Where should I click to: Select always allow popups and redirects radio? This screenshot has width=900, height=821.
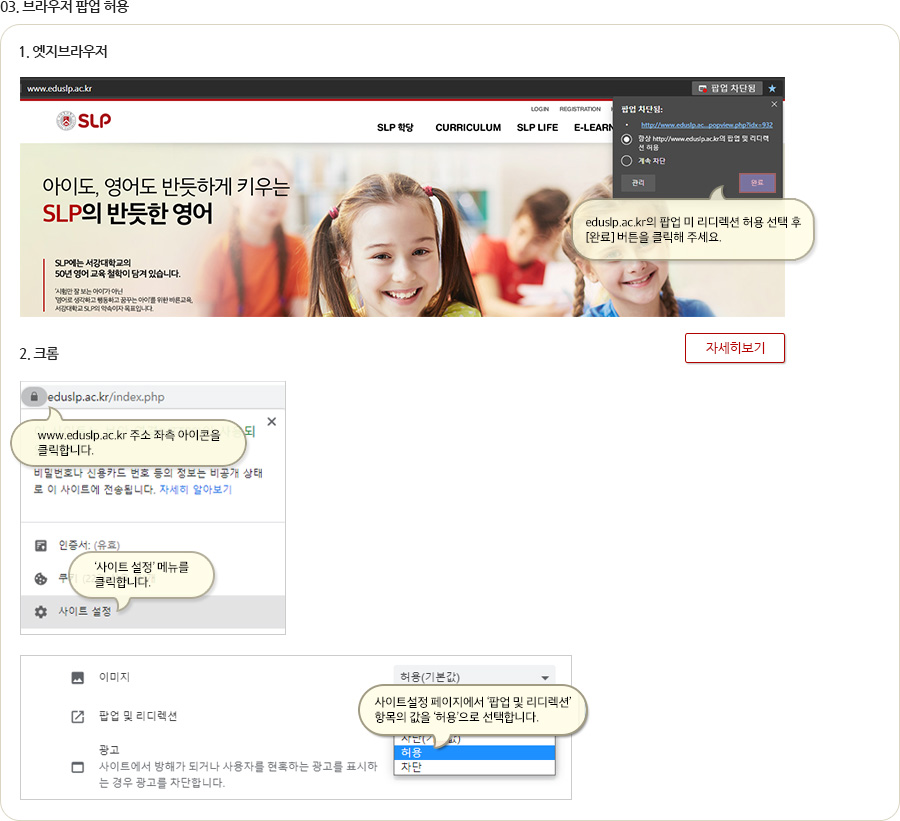coord(626,140)
